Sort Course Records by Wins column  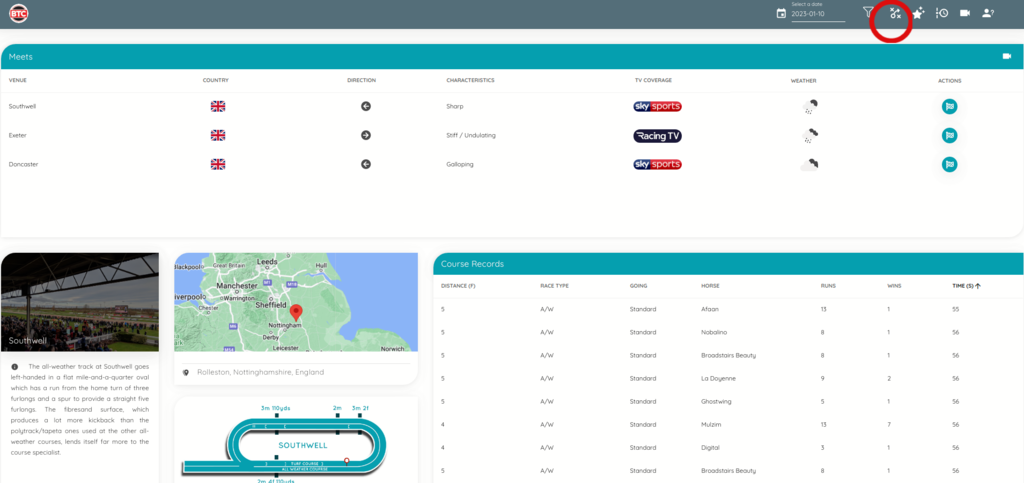[894, 286]
